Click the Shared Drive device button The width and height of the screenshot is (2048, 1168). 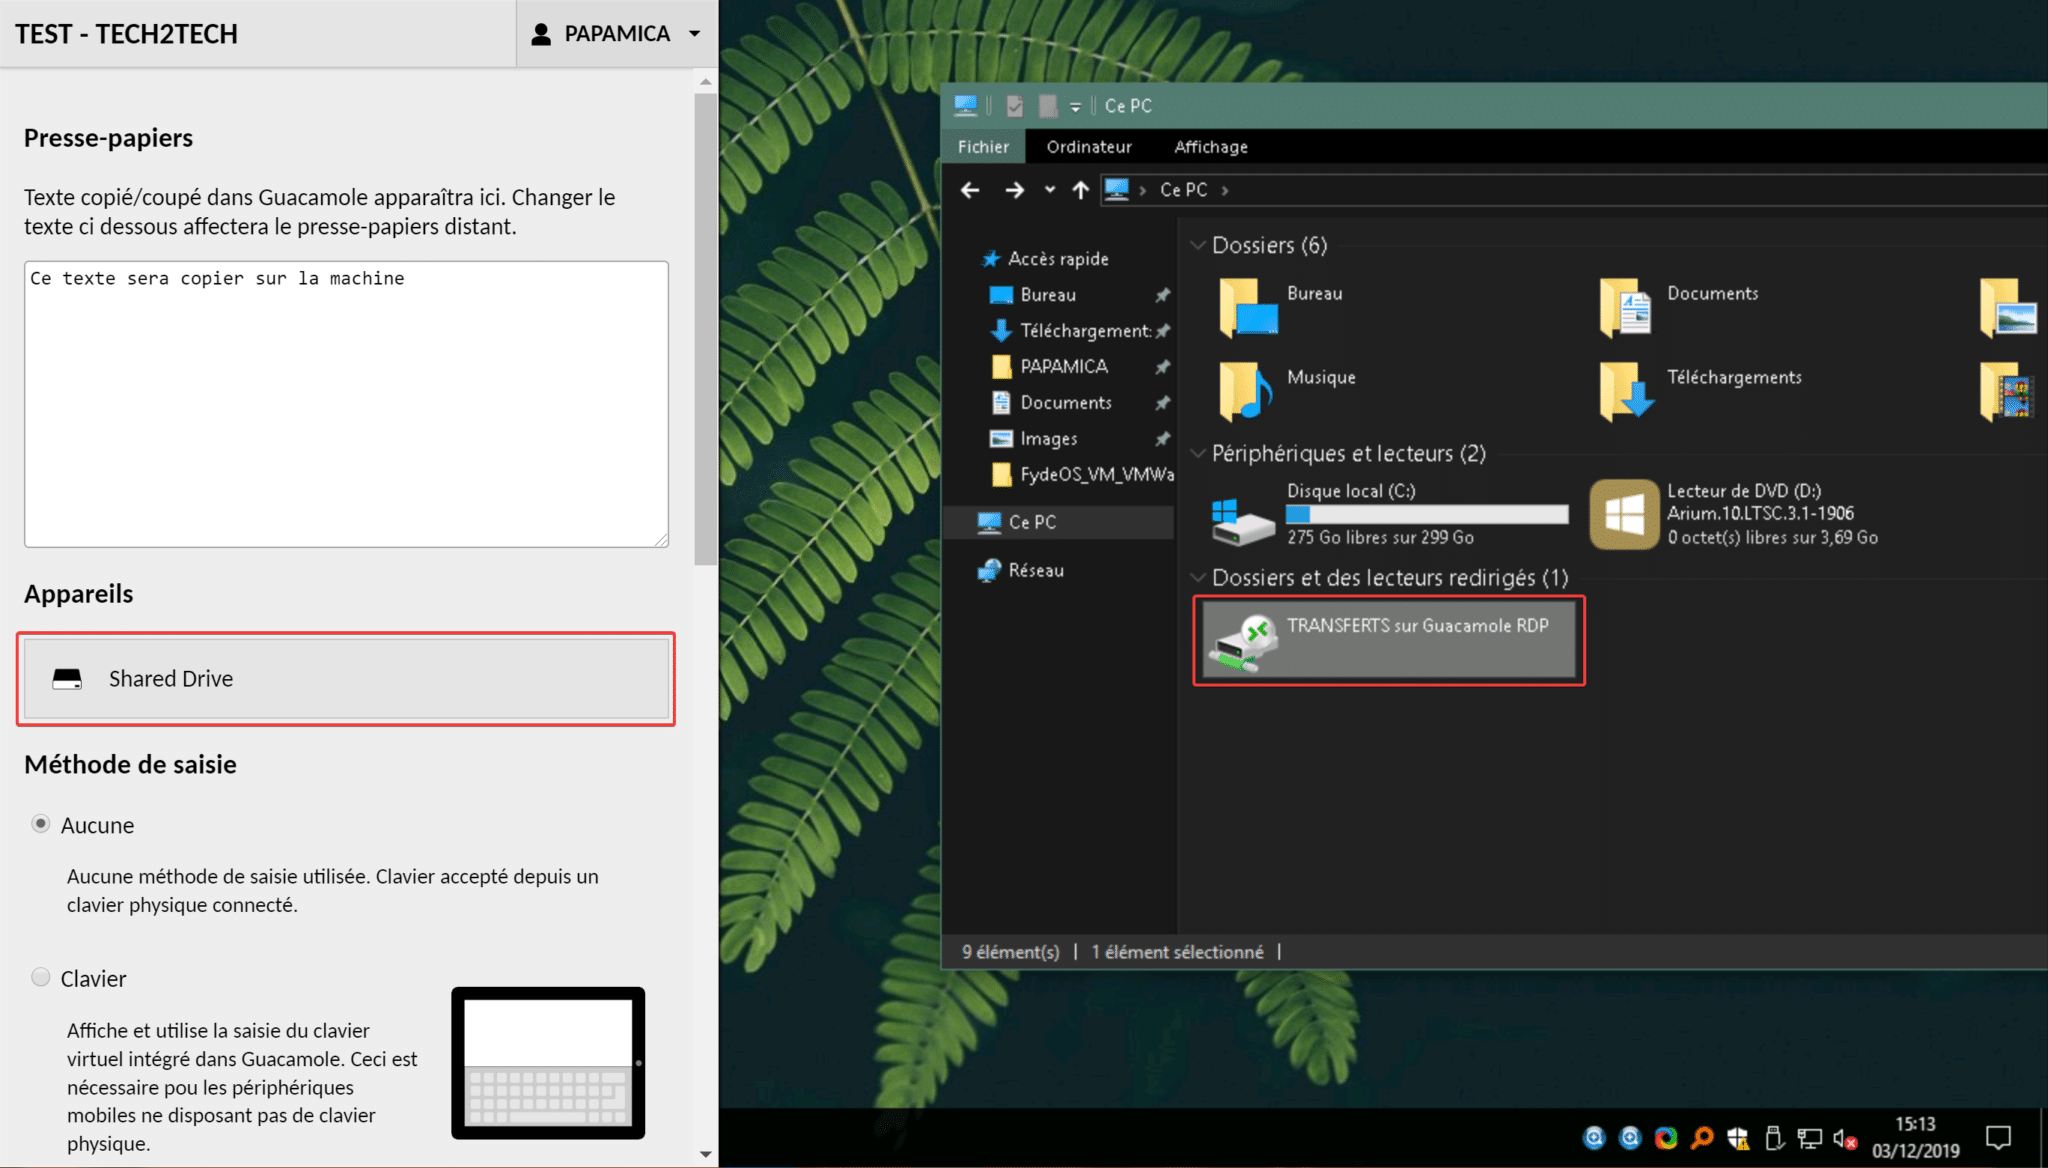346,679
